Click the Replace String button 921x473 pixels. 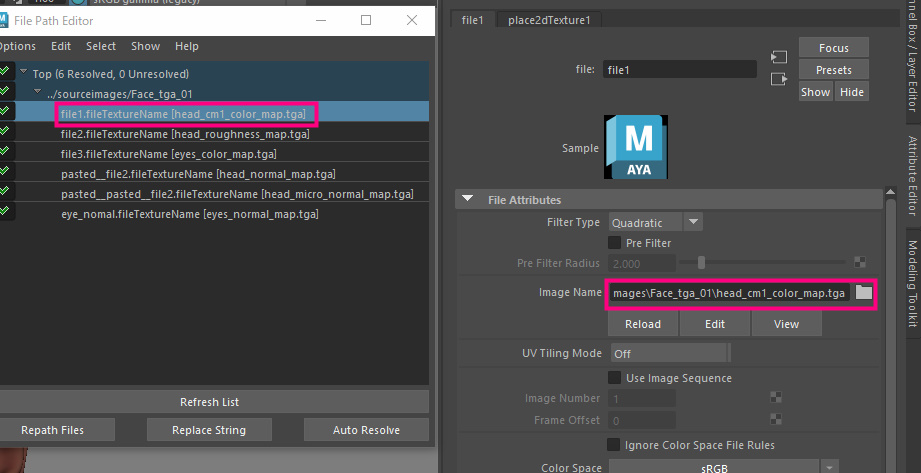click(x=209, y=430)
